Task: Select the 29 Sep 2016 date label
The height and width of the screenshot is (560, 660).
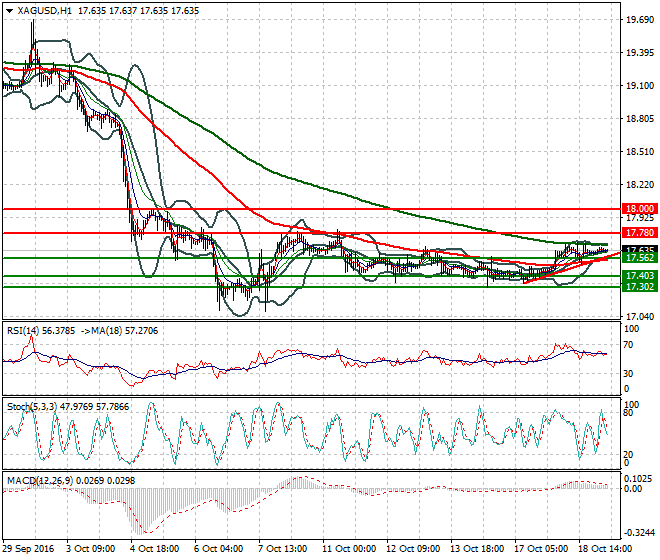Action: (29, 549)
